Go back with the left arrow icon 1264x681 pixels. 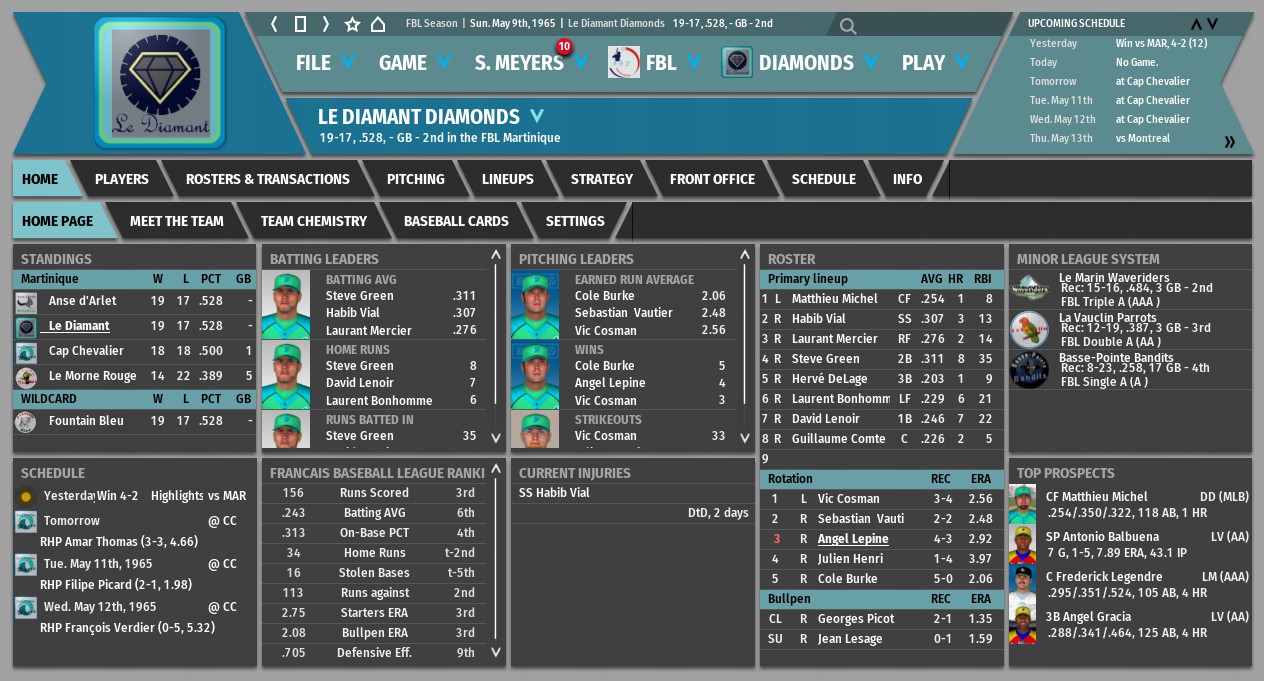point(275,24)
